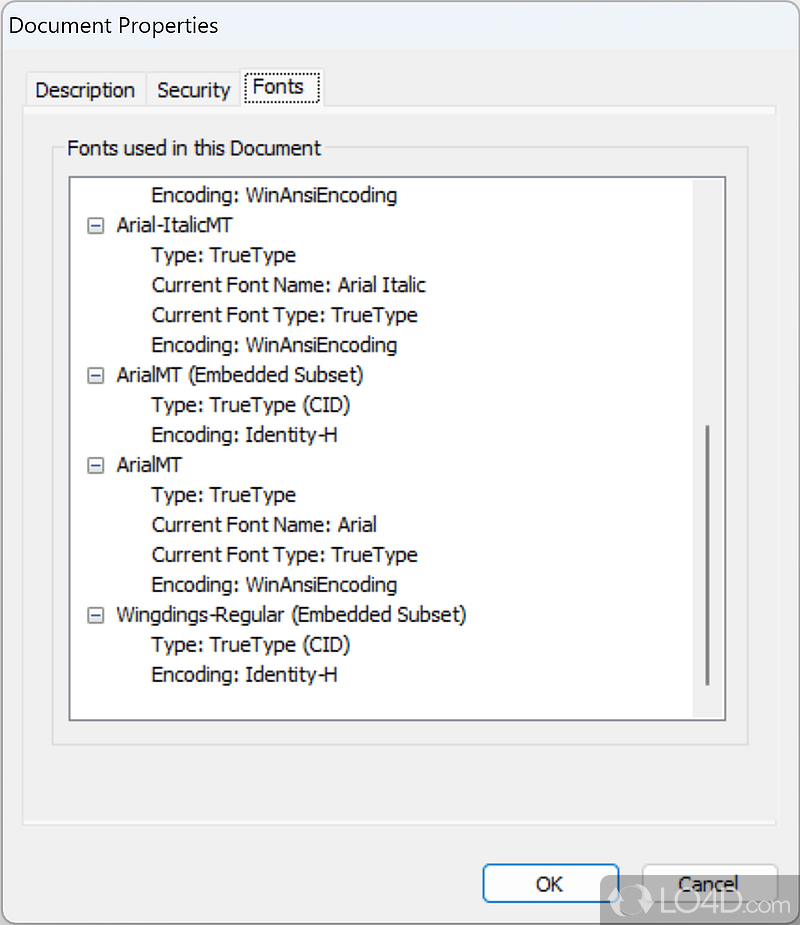The width and height of the screenshot is (800, 925).
Task: Click the topmost 'Encoding: WinAnsiEncoding' row
Action: coord(274,195)
